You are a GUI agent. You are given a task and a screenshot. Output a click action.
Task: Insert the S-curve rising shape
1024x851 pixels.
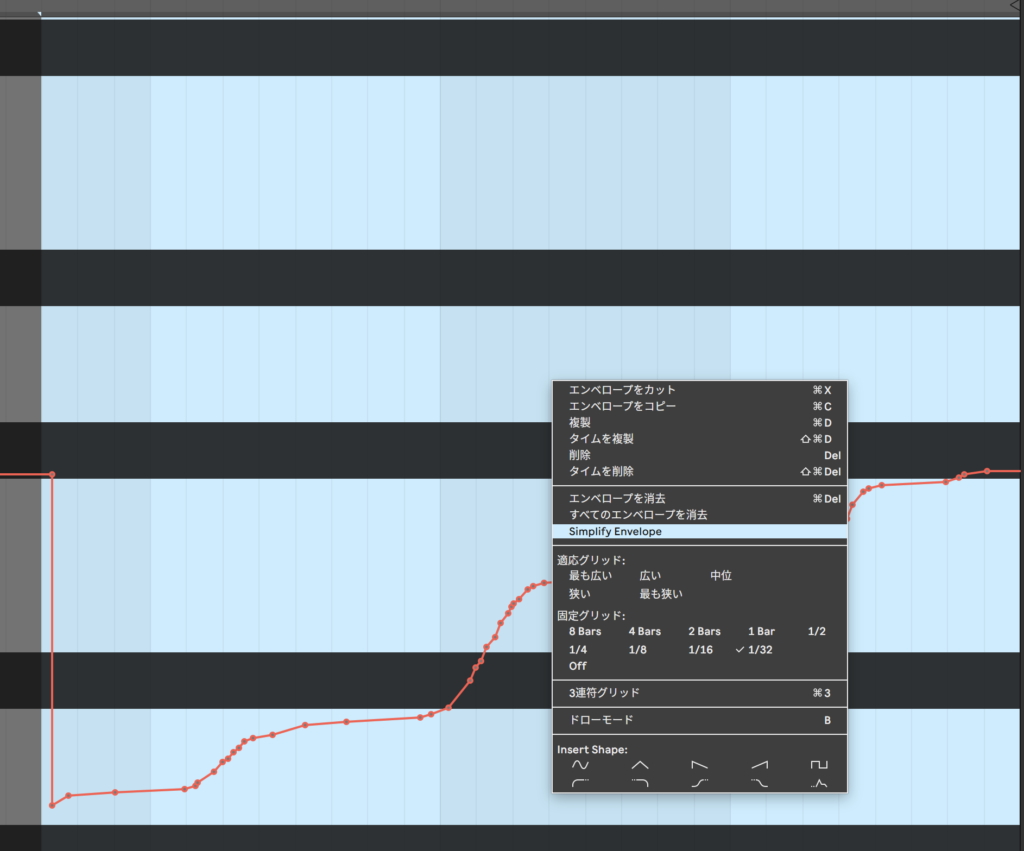point(700,783)
